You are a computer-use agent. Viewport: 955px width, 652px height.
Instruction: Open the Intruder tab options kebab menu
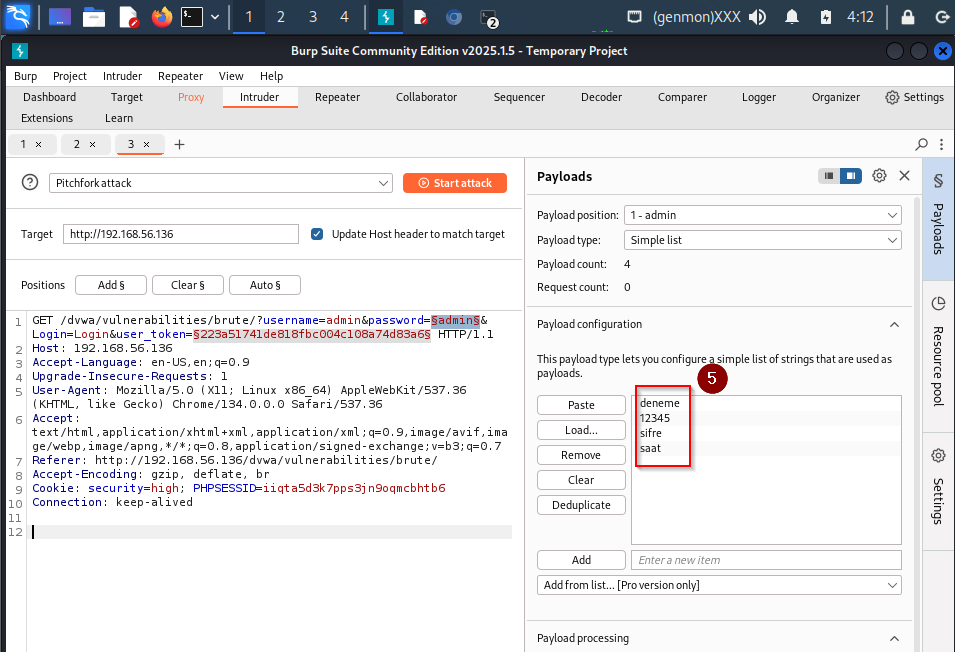coord(942,144)
